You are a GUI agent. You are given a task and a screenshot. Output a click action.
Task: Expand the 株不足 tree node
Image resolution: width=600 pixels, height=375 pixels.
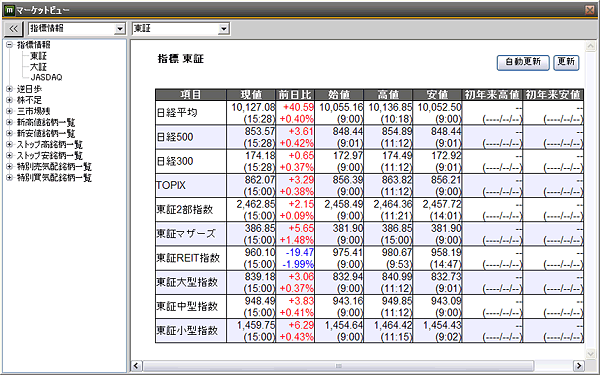tap(10, 100)
